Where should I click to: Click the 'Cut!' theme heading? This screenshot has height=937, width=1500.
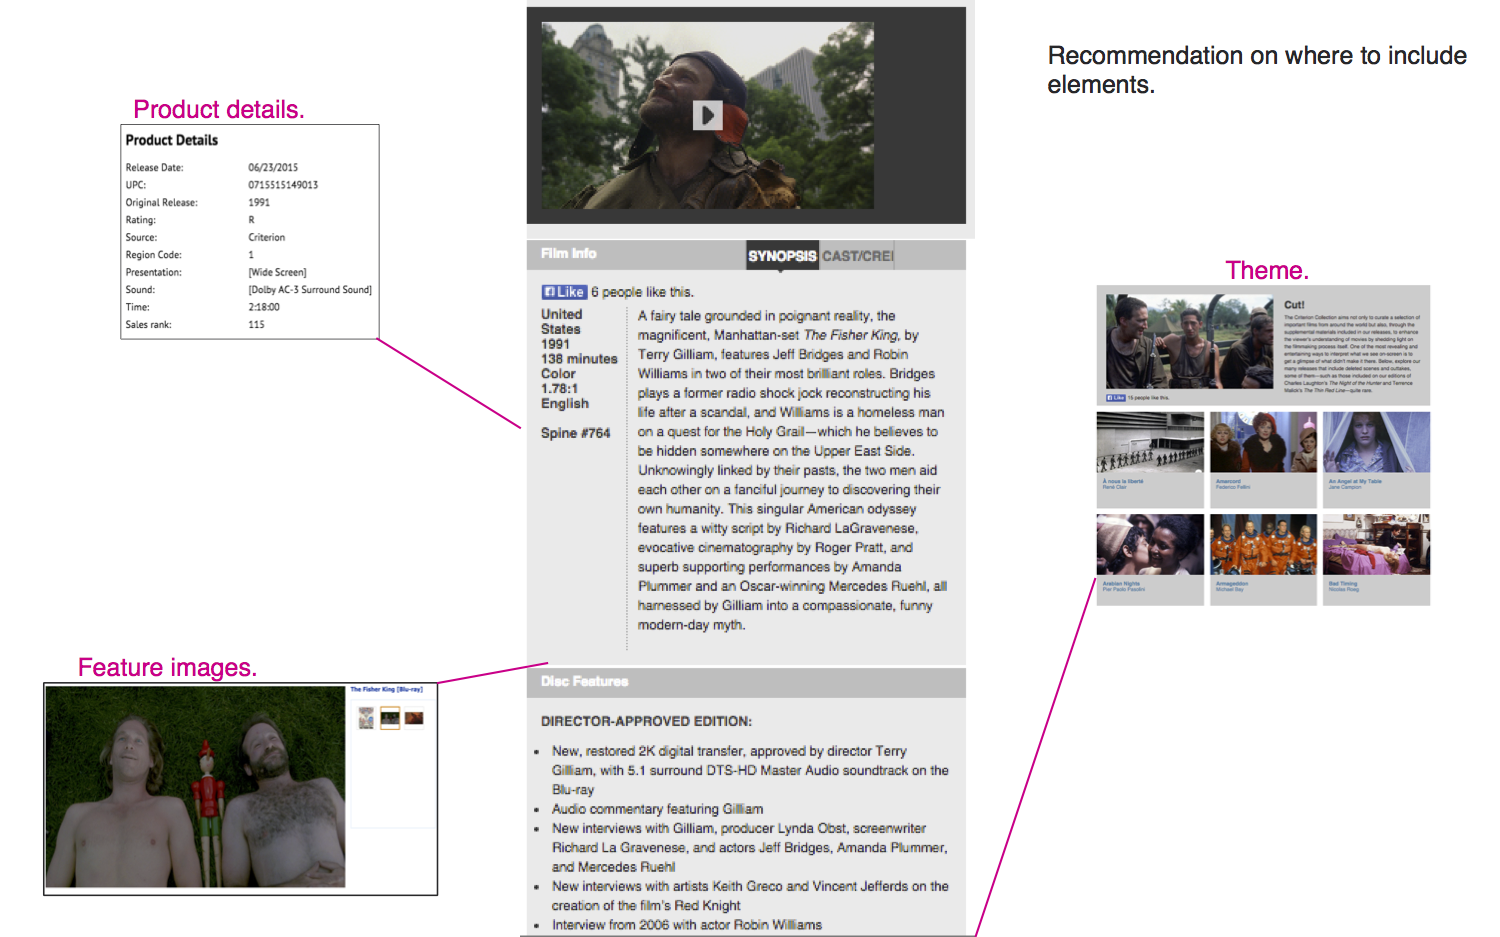point(1294,305)
